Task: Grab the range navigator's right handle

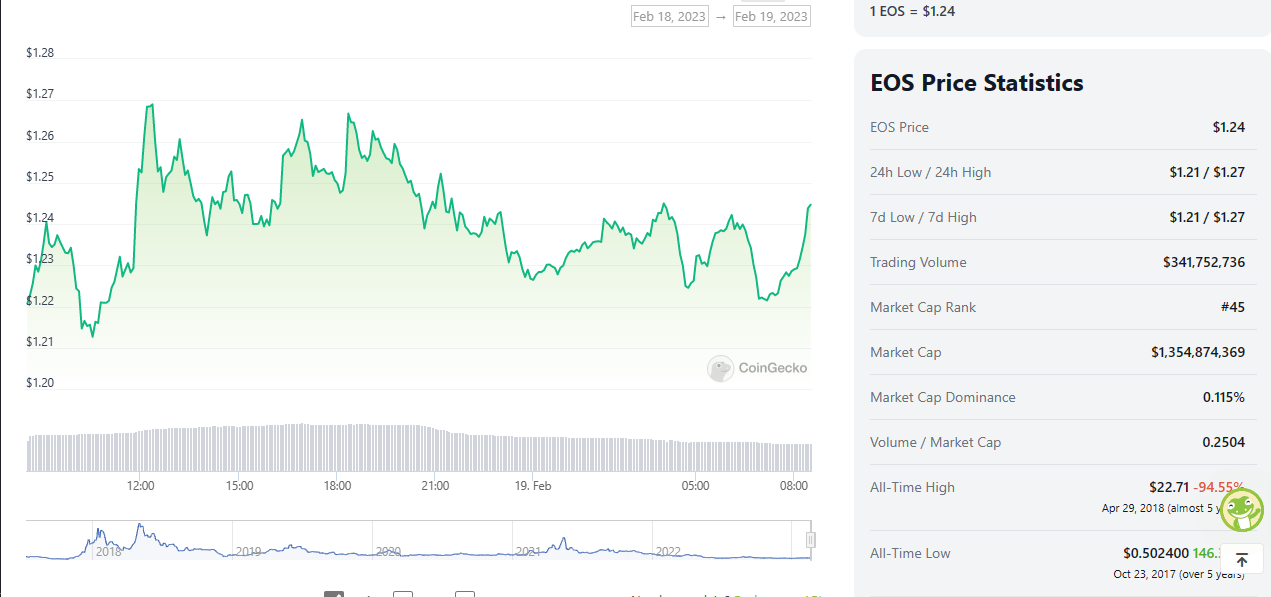Action: pyautogui.click(x=811, y=540)
